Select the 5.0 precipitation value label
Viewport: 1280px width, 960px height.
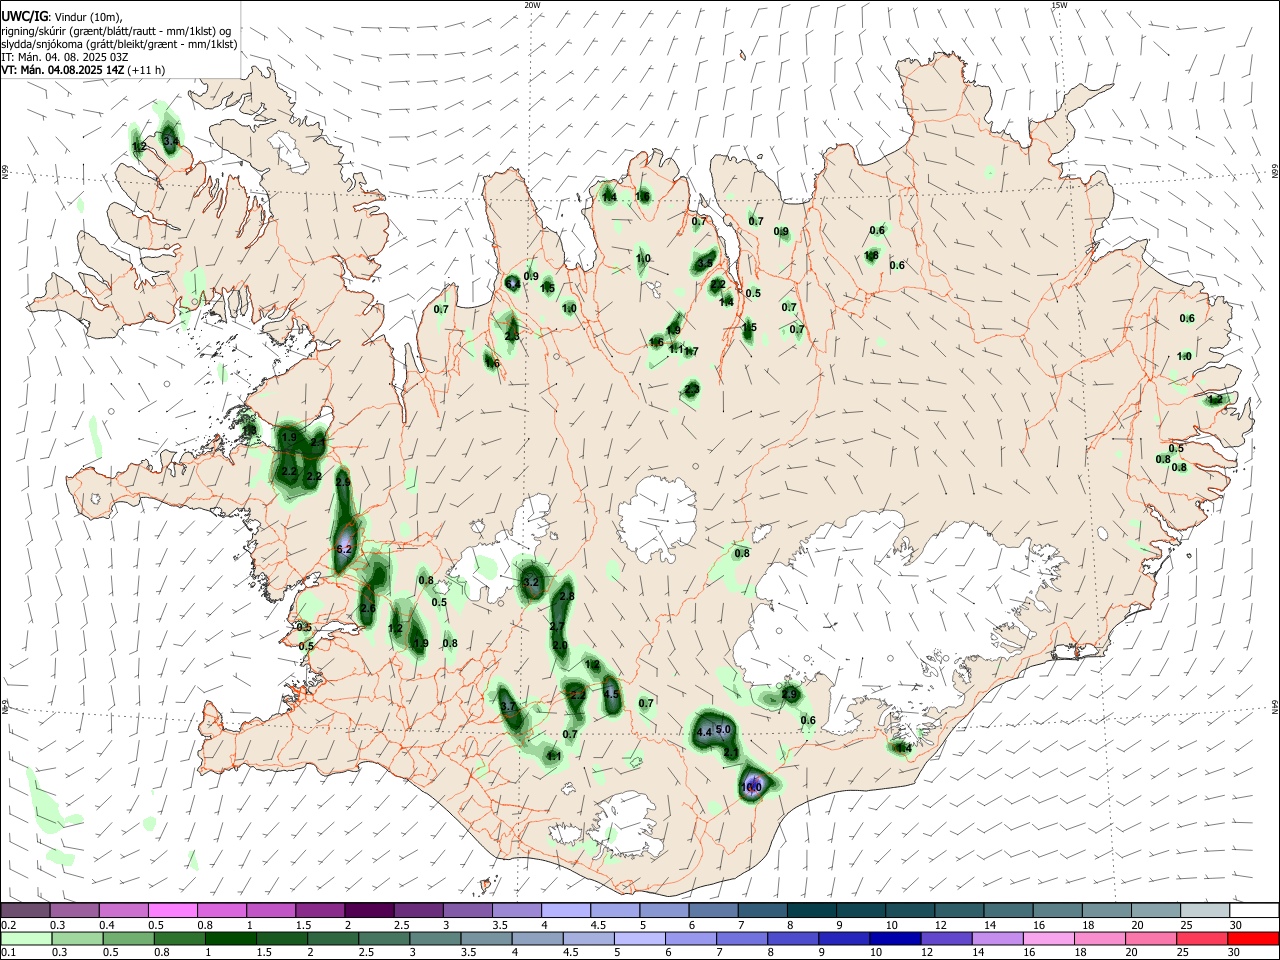(x=723, y=730)
